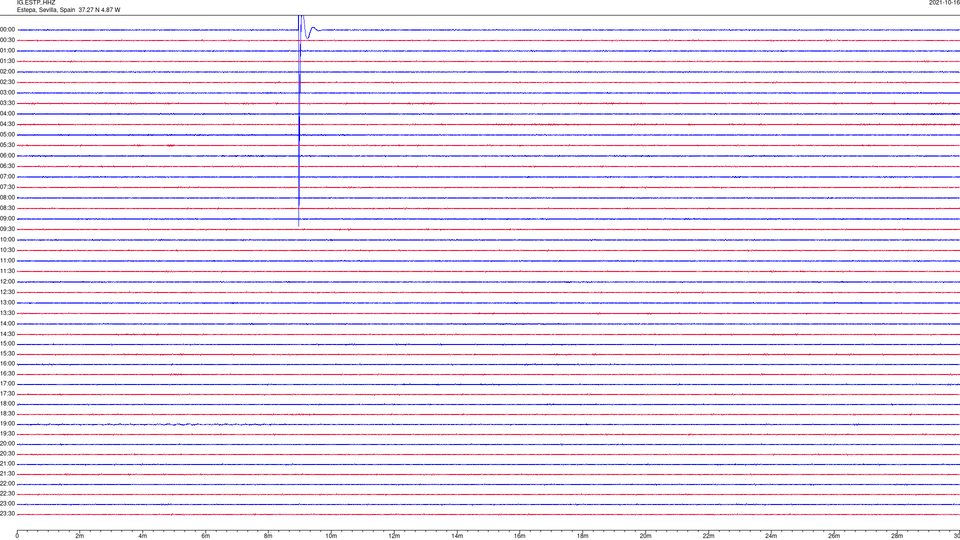Click the Estepa, Sevilla, Spain coordinates text

(x=69, y=10)
